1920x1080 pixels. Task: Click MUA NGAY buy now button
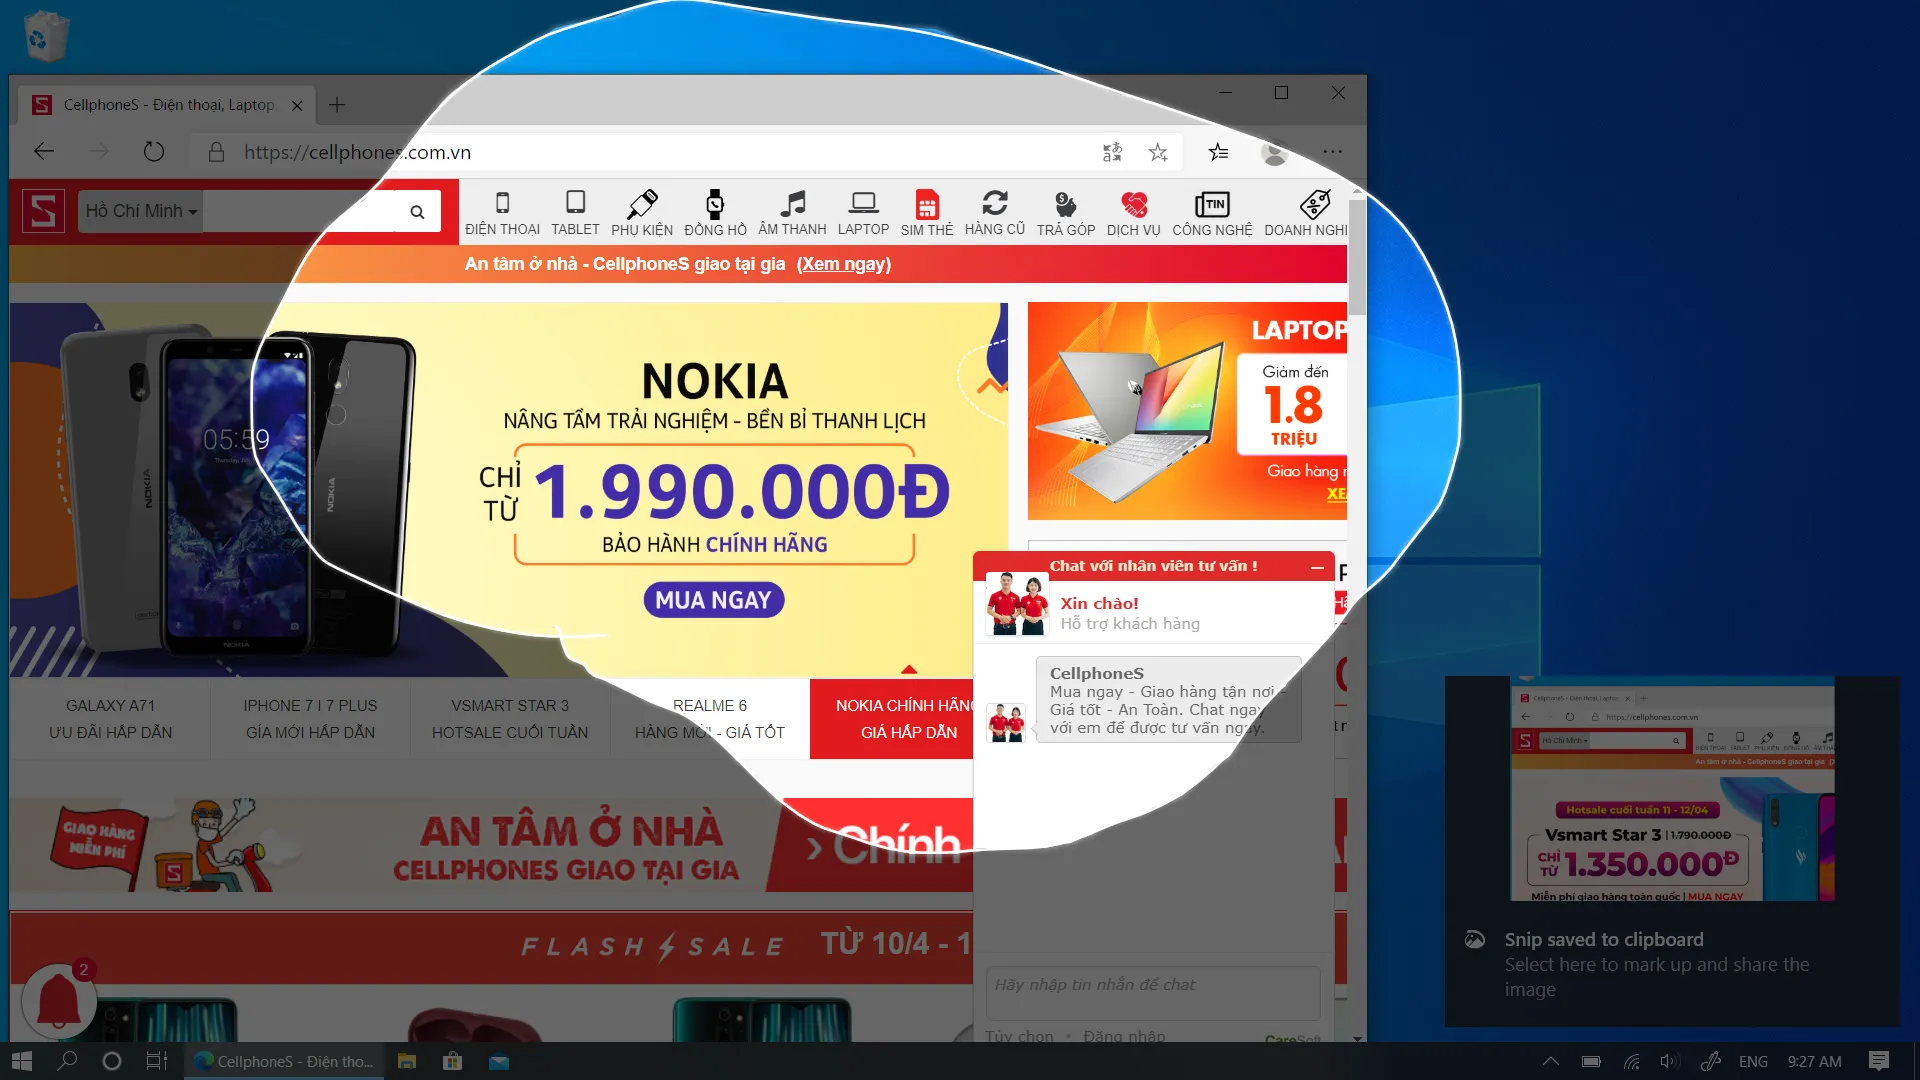[x=712, y=599]
